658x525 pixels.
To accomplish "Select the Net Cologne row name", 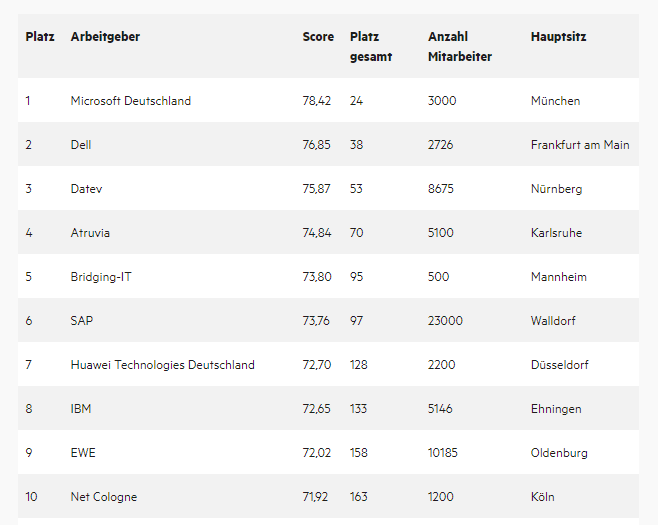I will coord(104,497).
